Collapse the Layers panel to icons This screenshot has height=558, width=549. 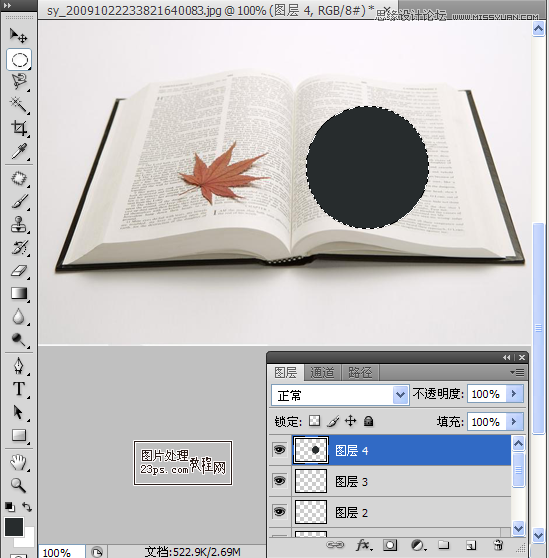click(x=506, y=358)
